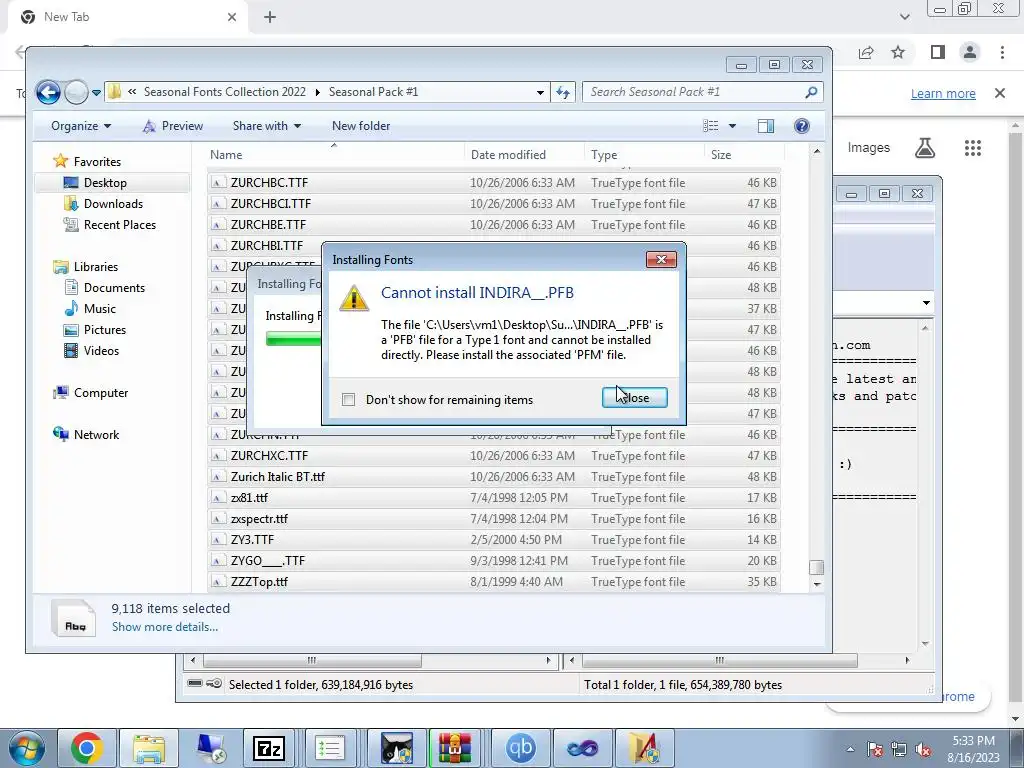Click the font installation progress bar
The height and width of the screenshot is (768, 1024).
tap(293, 338)
